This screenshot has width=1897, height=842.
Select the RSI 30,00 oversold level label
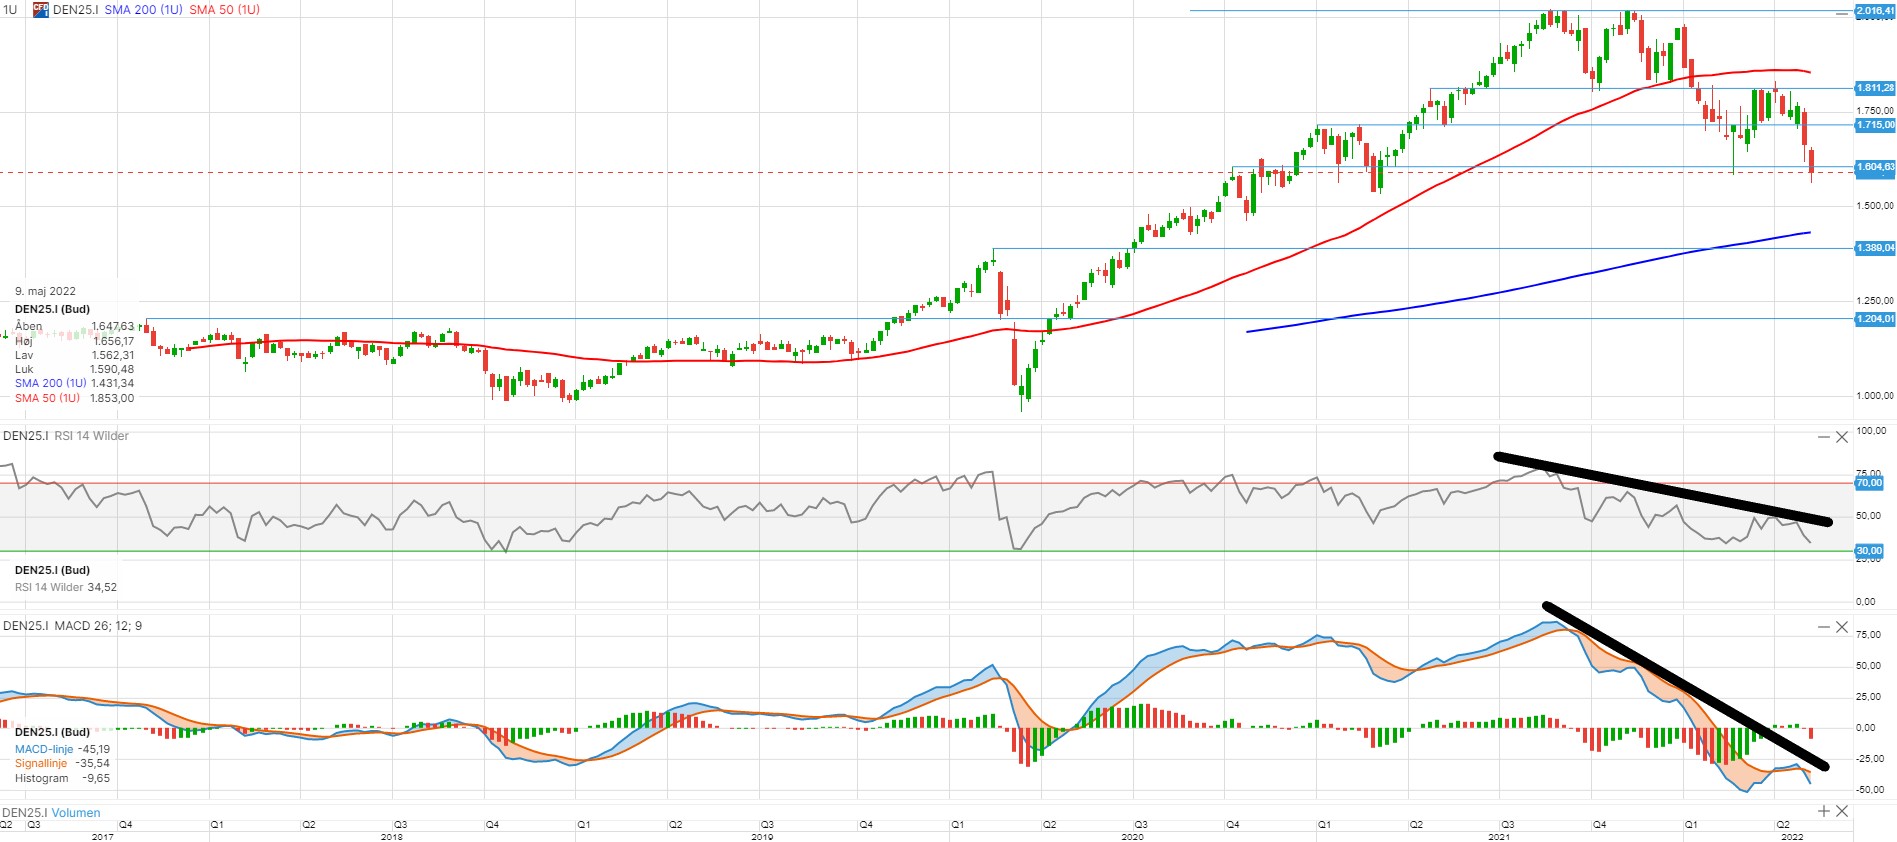(1869, 551)
